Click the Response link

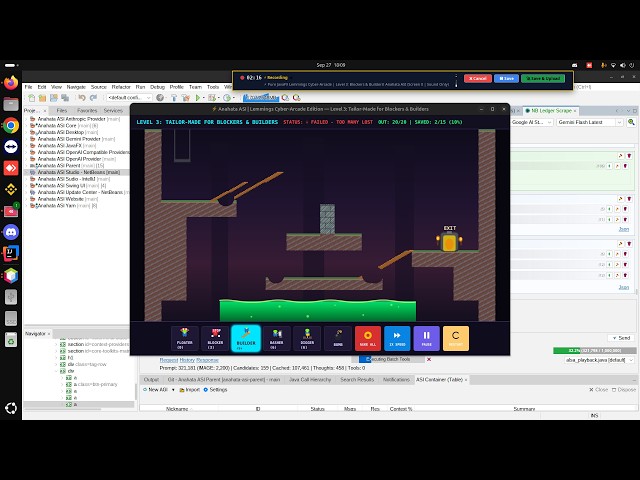[x=207, y=360]
